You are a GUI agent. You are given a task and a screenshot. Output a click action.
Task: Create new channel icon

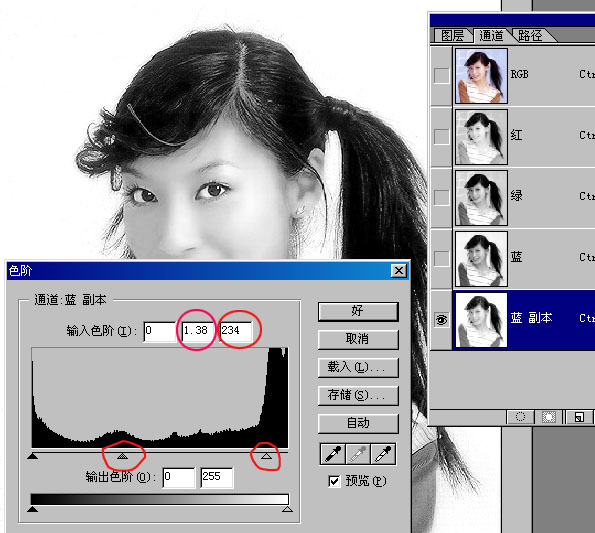tap(579, 417)
